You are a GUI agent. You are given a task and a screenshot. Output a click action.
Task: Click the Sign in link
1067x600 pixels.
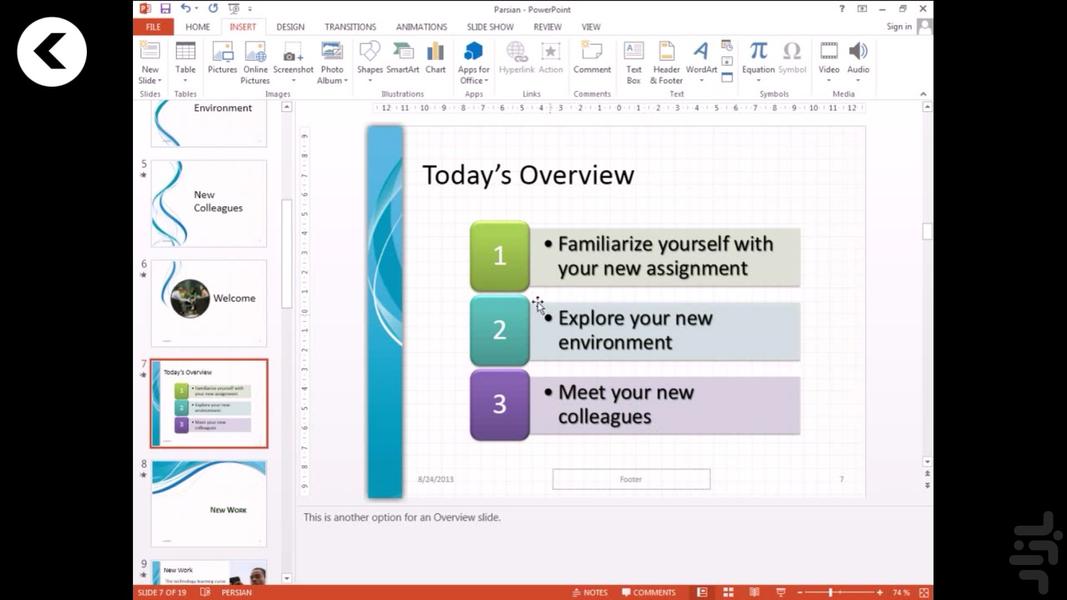pyautogui.click(x=899, y=27)
